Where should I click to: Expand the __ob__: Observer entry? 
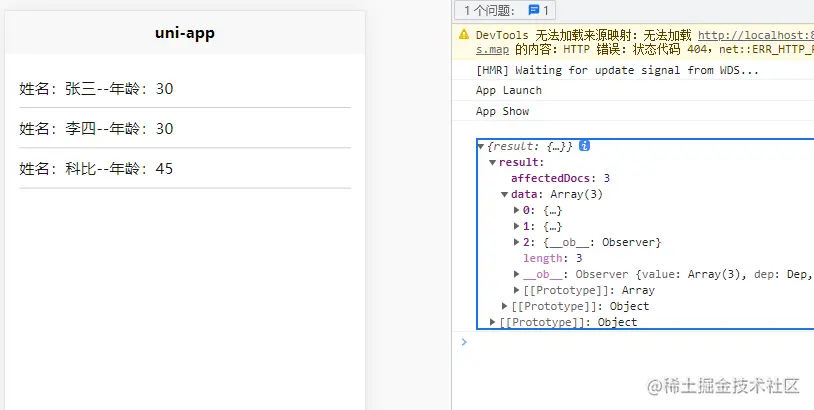pyautogui.click(x=517, y=274)
